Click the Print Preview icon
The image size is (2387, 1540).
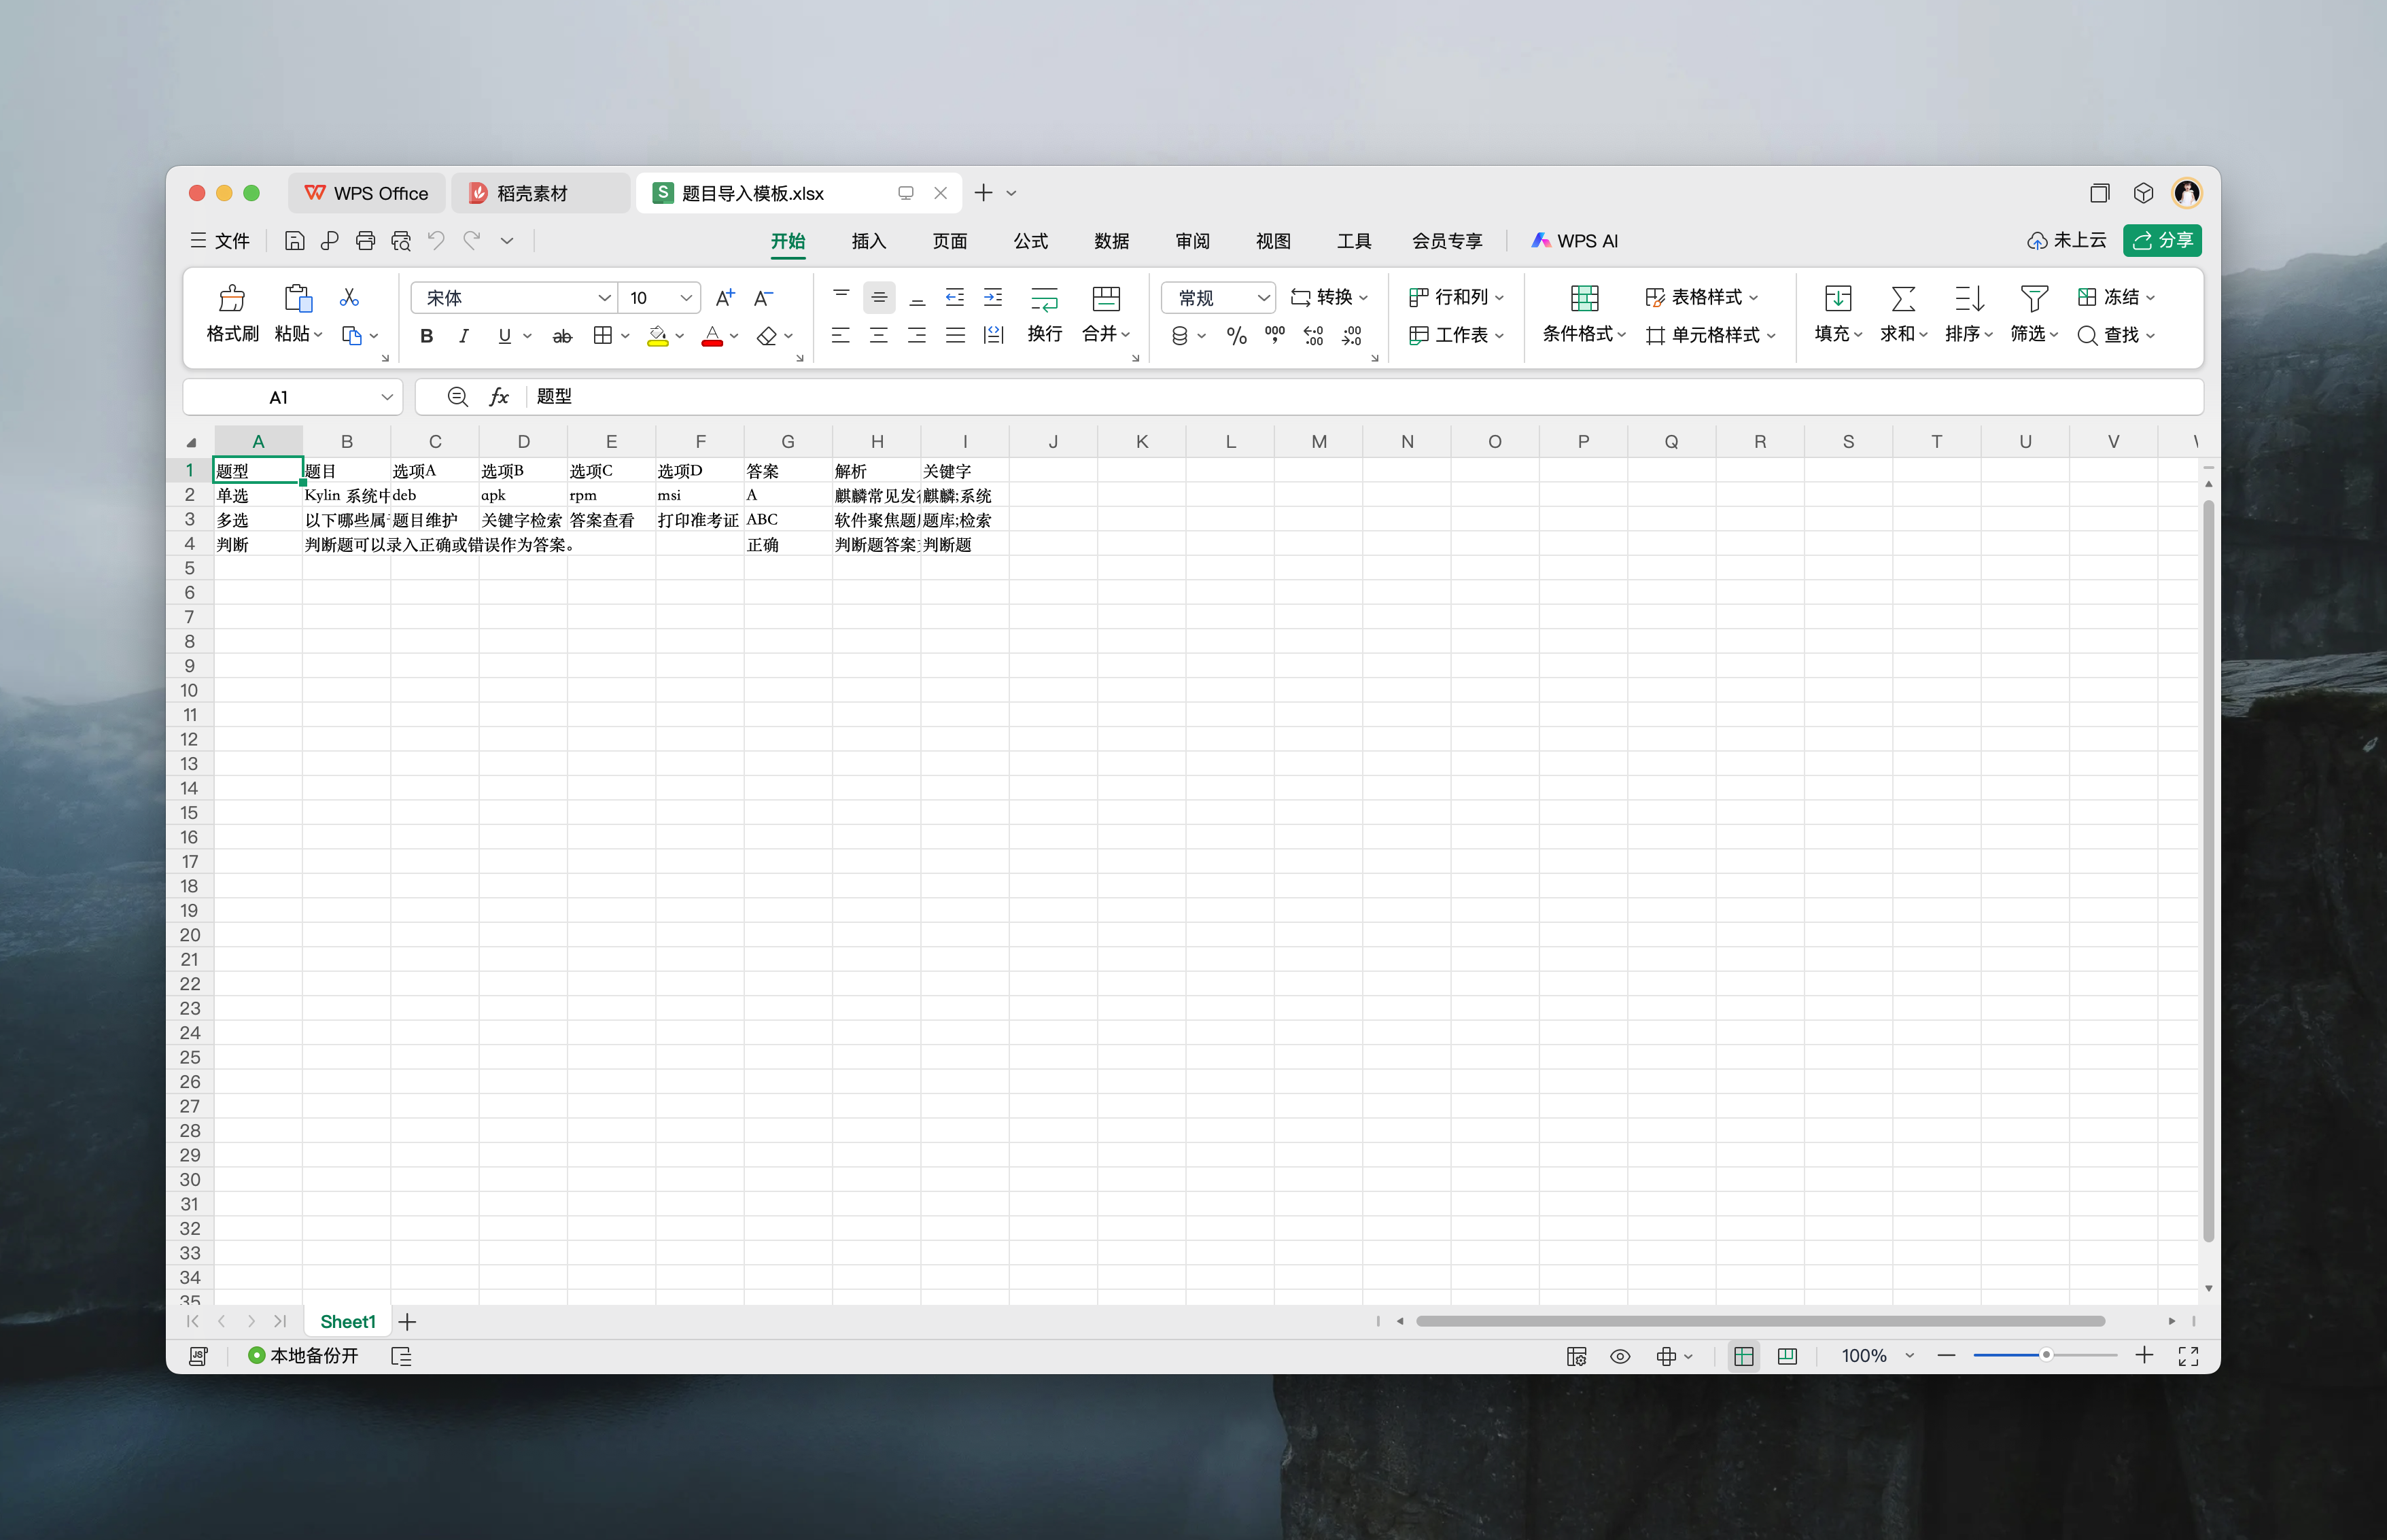[401, 241]
